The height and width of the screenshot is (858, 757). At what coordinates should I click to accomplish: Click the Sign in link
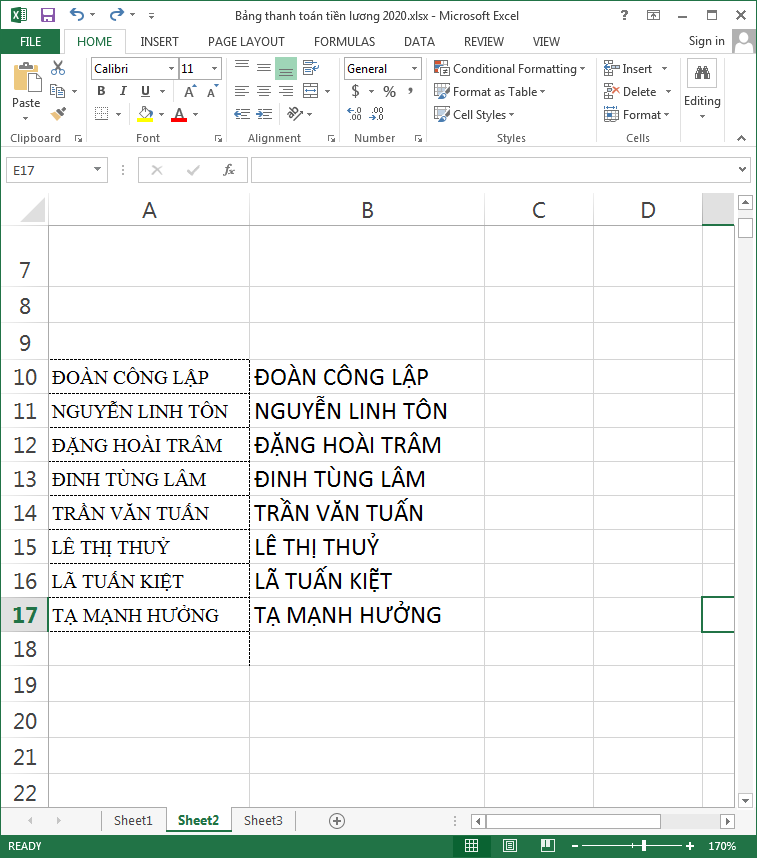(x=706, y=41)
